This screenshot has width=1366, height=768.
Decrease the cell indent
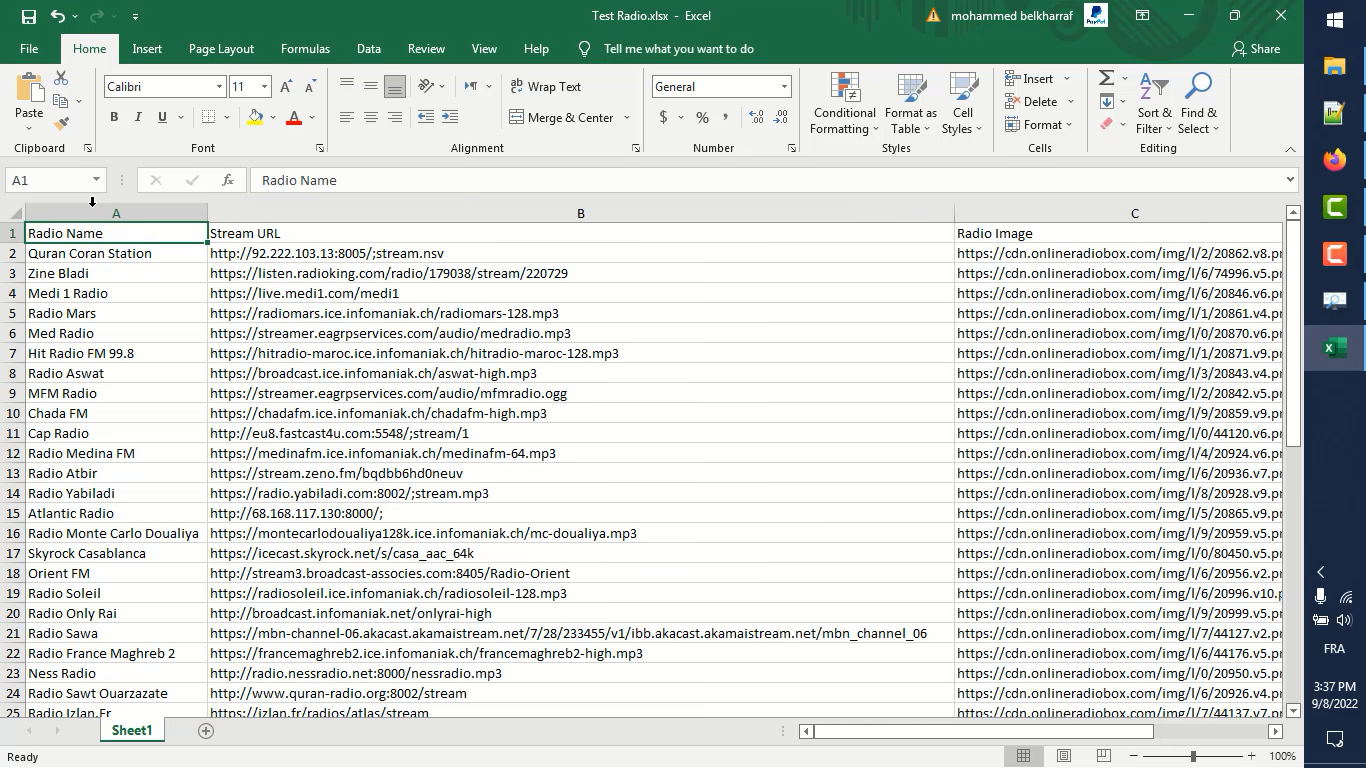(425, 117)
